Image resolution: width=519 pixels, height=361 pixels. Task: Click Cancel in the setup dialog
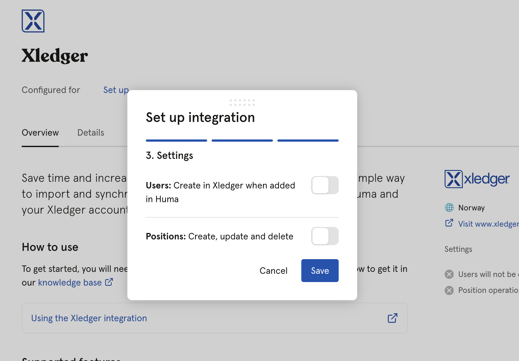(273, 270)
